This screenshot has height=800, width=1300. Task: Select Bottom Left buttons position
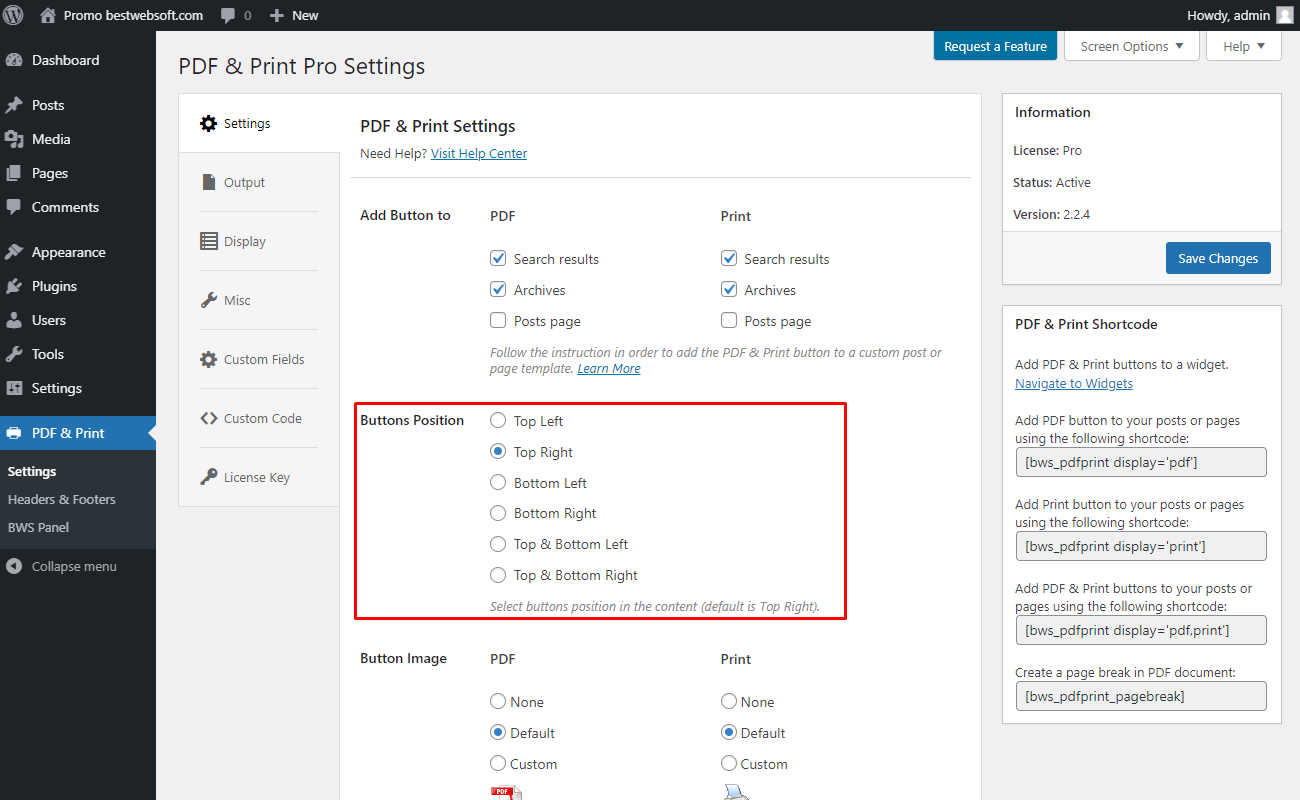[x=498, y=482]
